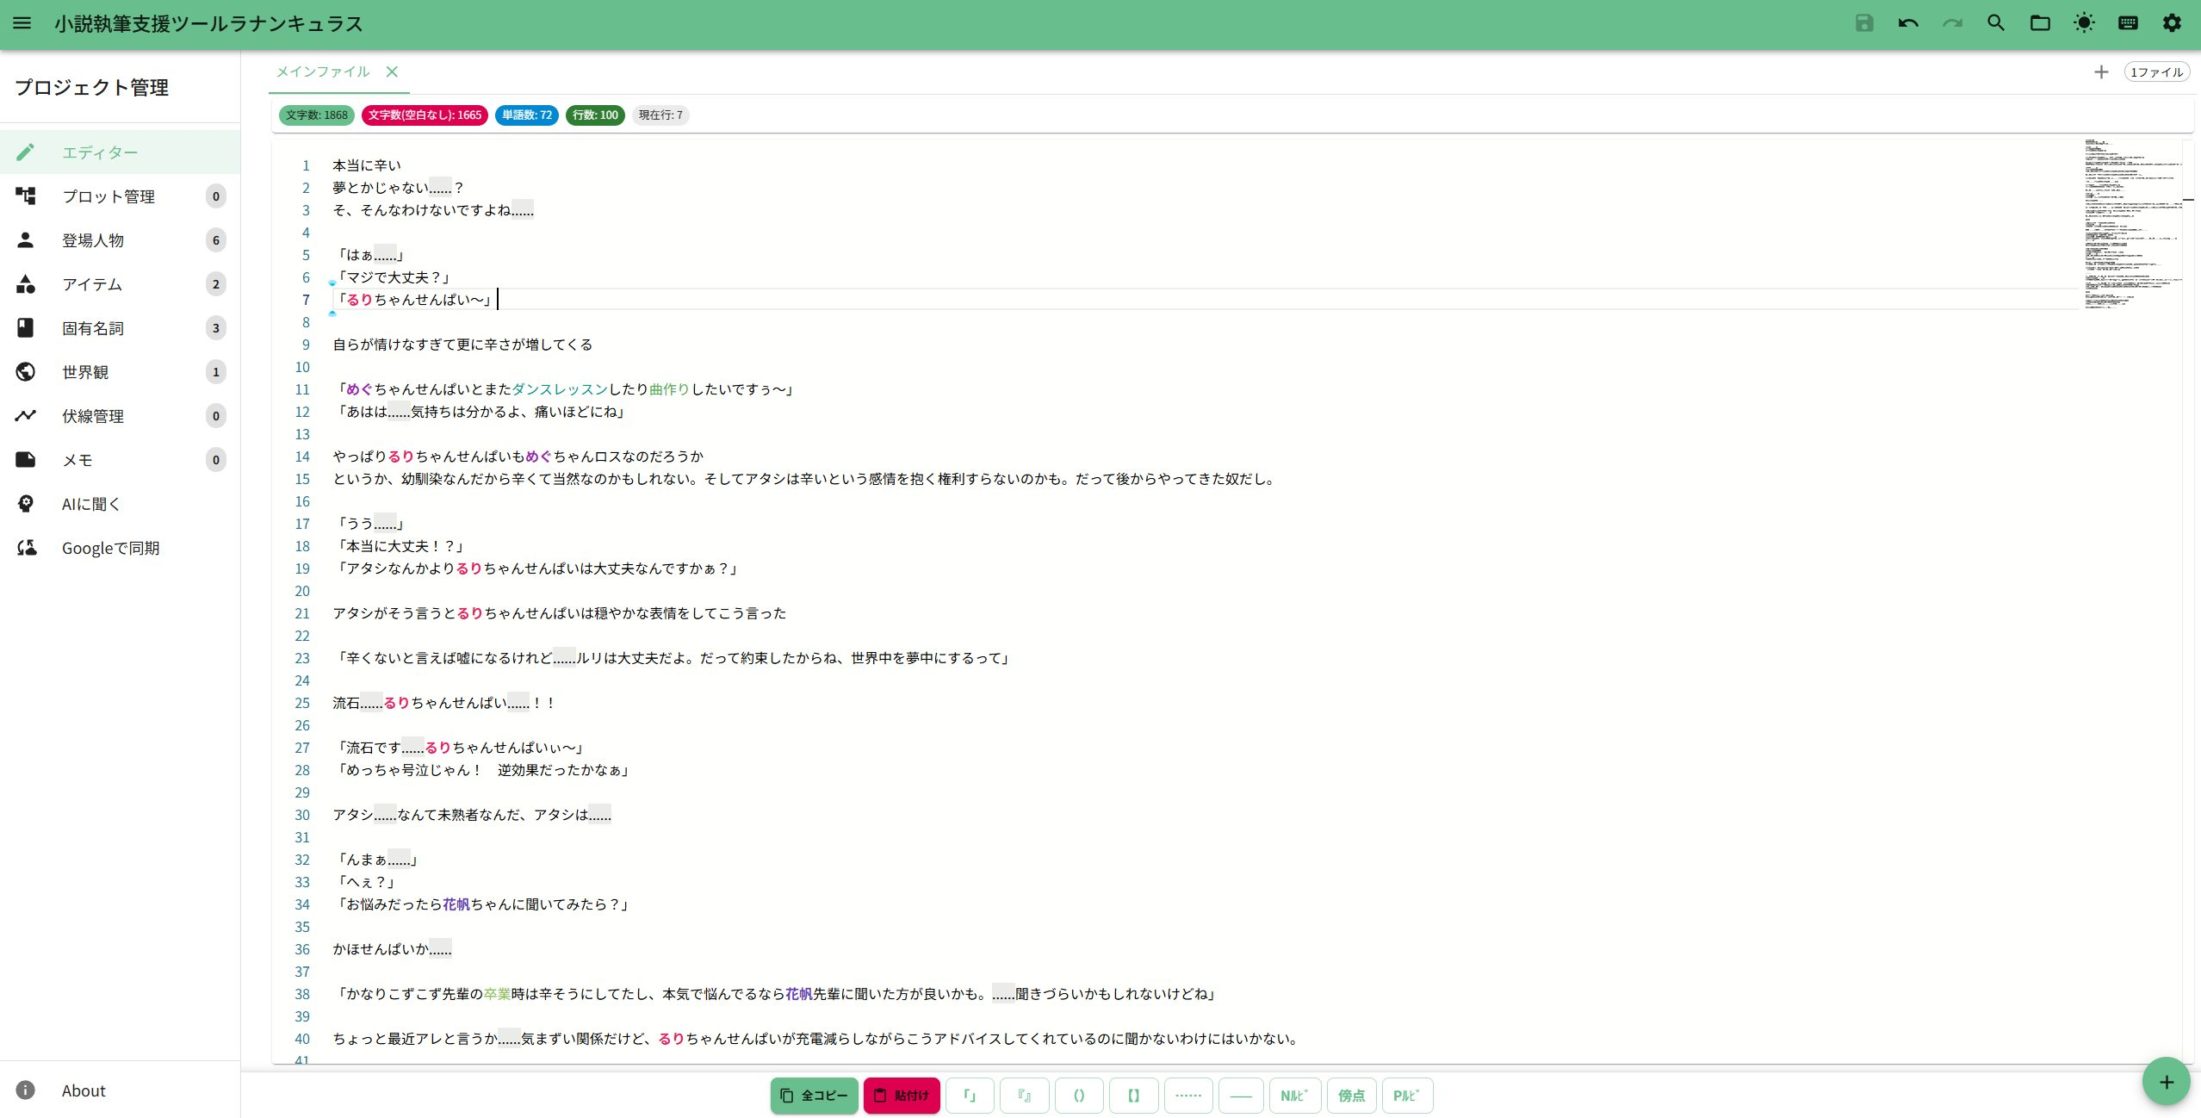2201x1118 pixels.
Task: Insert 傍点 emphasis marks
Action: tap(1351, 1095)
